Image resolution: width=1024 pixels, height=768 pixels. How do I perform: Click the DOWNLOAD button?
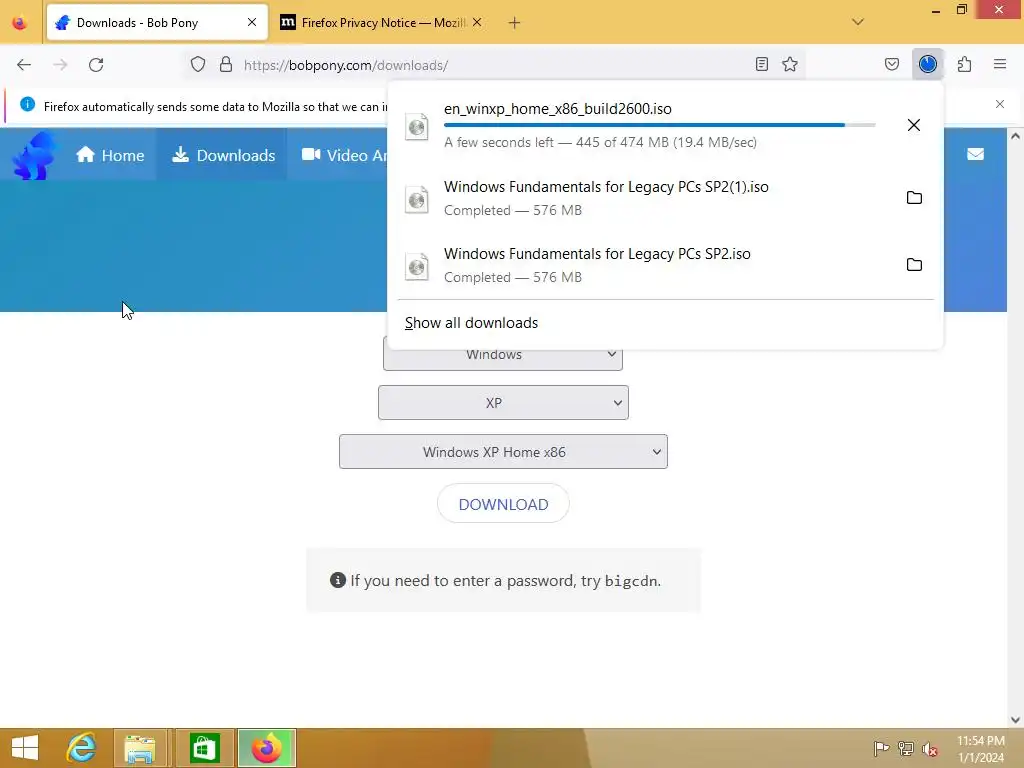(x=503, y=504)
